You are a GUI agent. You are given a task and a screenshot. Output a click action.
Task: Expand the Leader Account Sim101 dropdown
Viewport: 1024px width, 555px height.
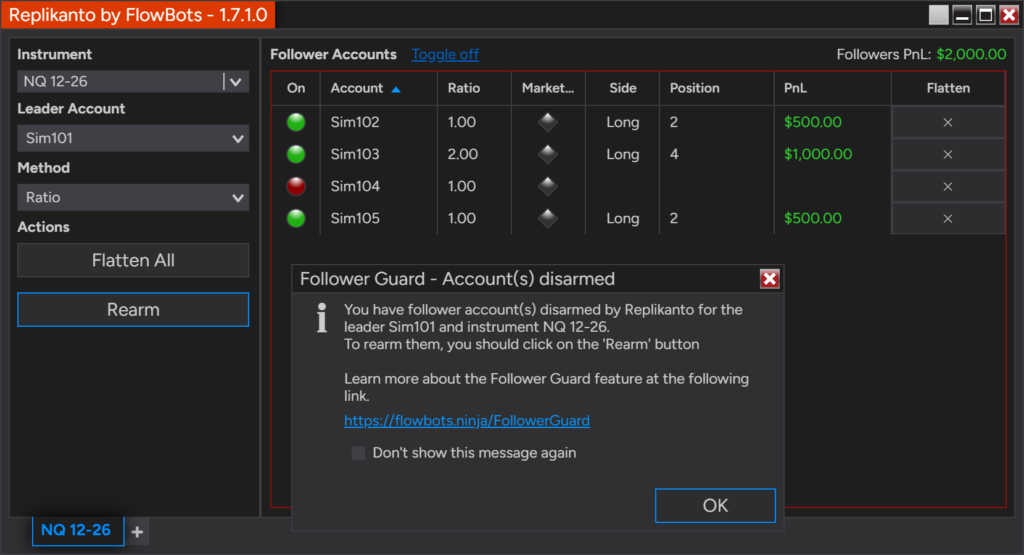[x=133, y=138]
